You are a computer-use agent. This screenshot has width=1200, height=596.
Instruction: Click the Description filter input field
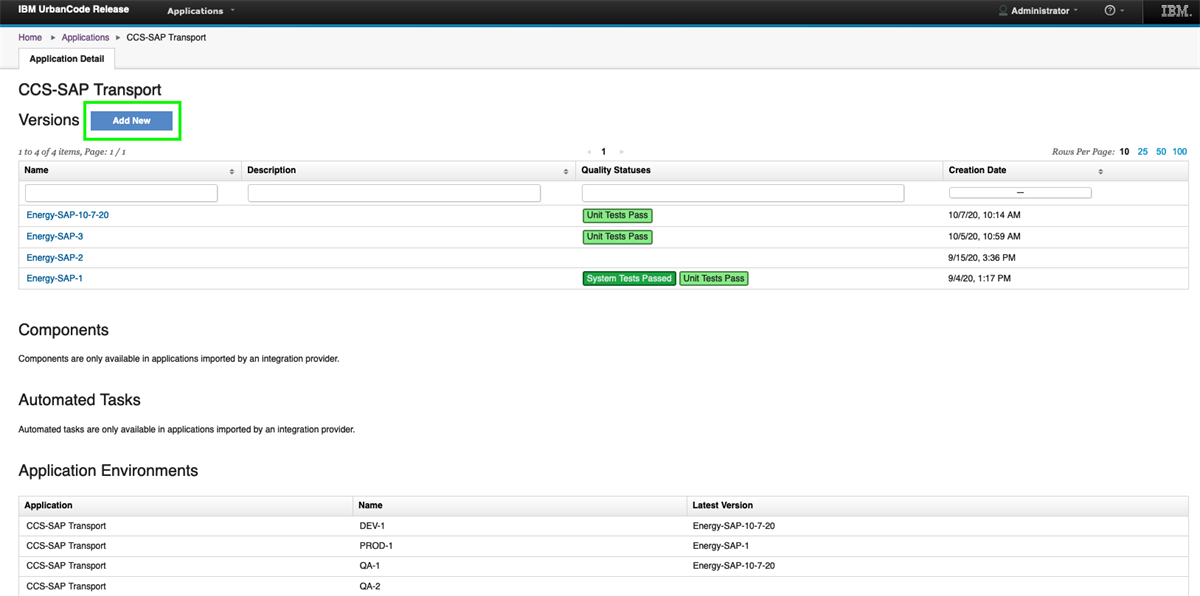click(x=394, y=193)
